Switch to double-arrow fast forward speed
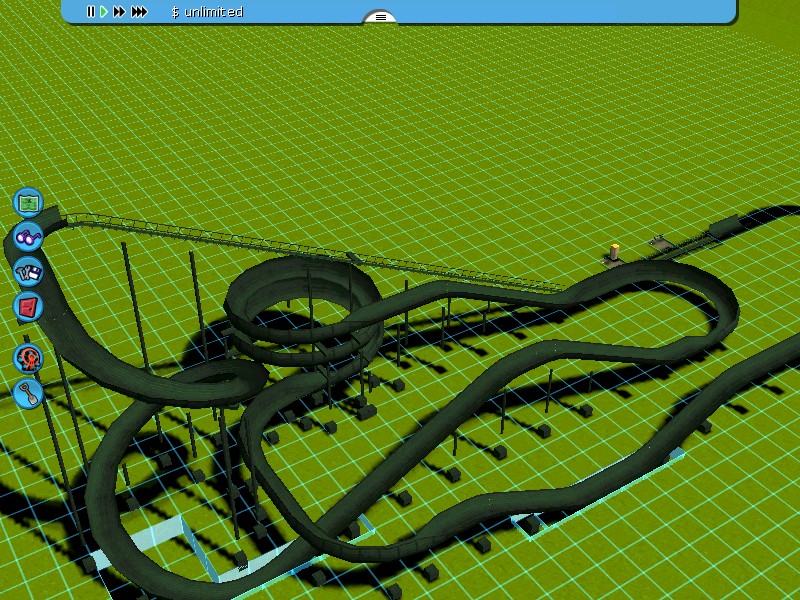 (x=120, y=12)
